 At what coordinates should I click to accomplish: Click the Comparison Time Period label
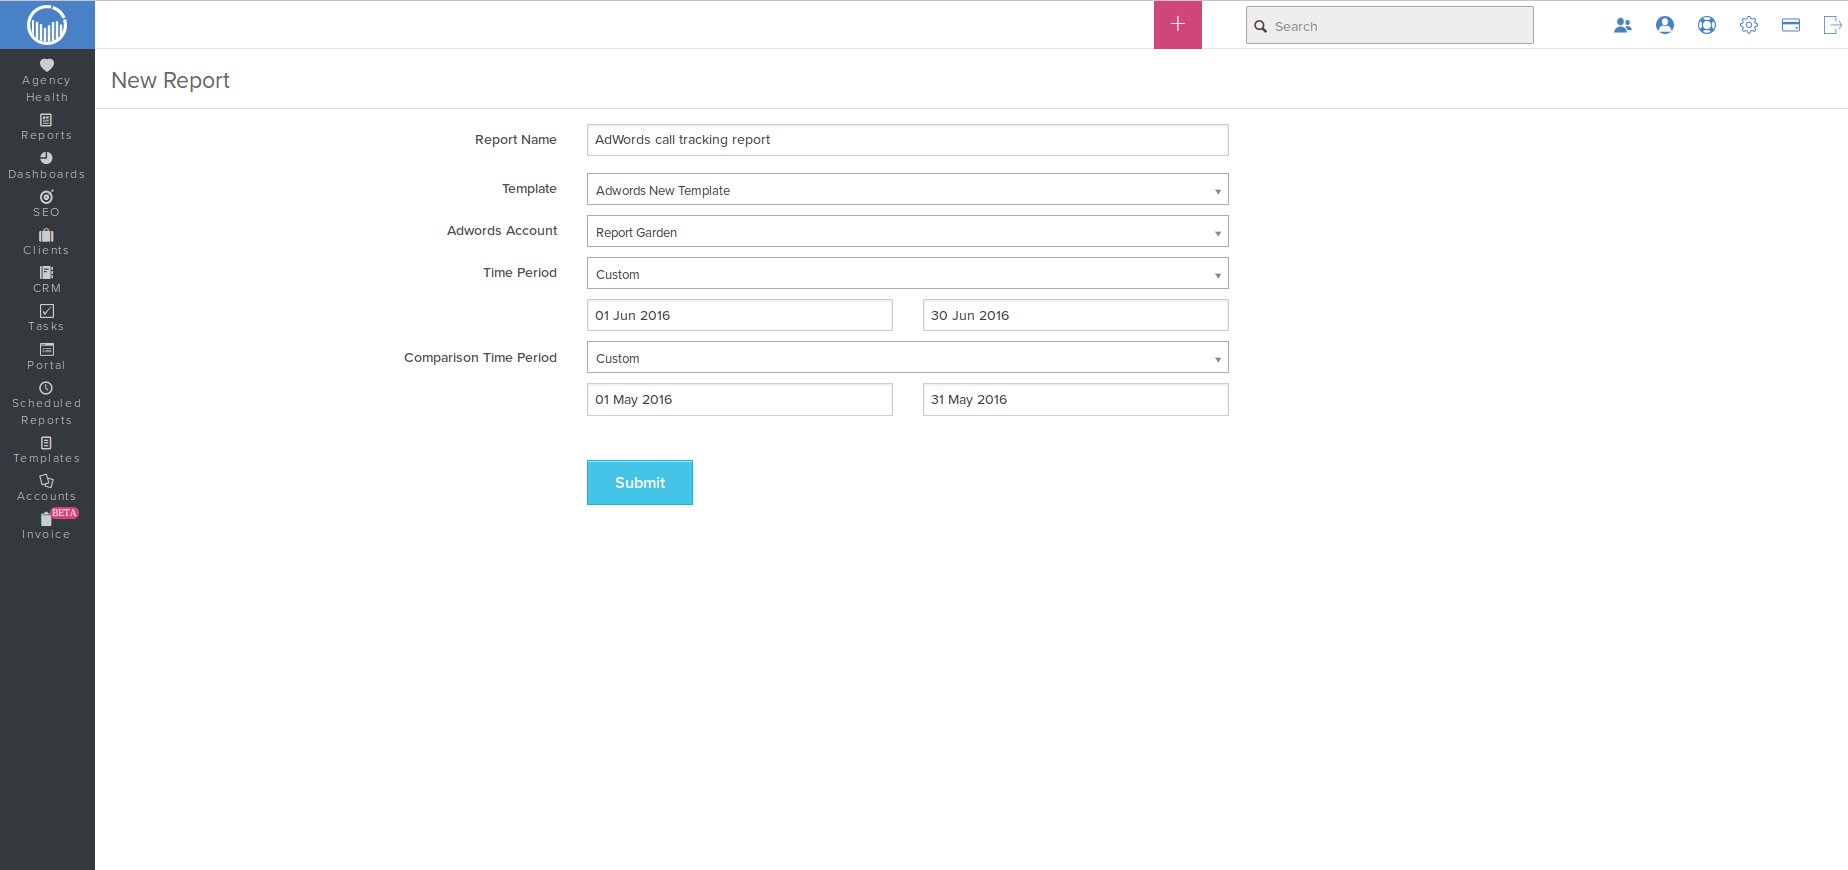coord(480,358)
